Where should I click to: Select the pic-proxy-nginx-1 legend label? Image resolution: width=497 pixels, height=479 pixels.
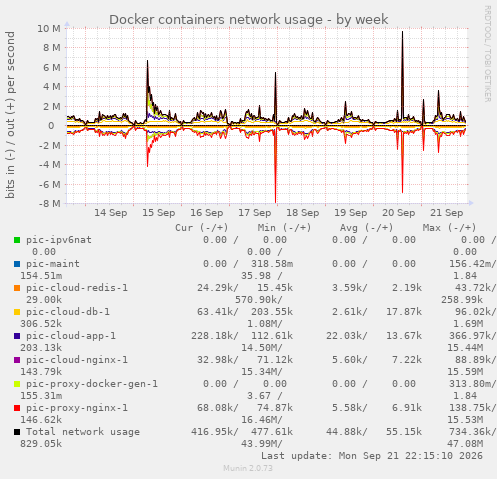tap(77, 408)
